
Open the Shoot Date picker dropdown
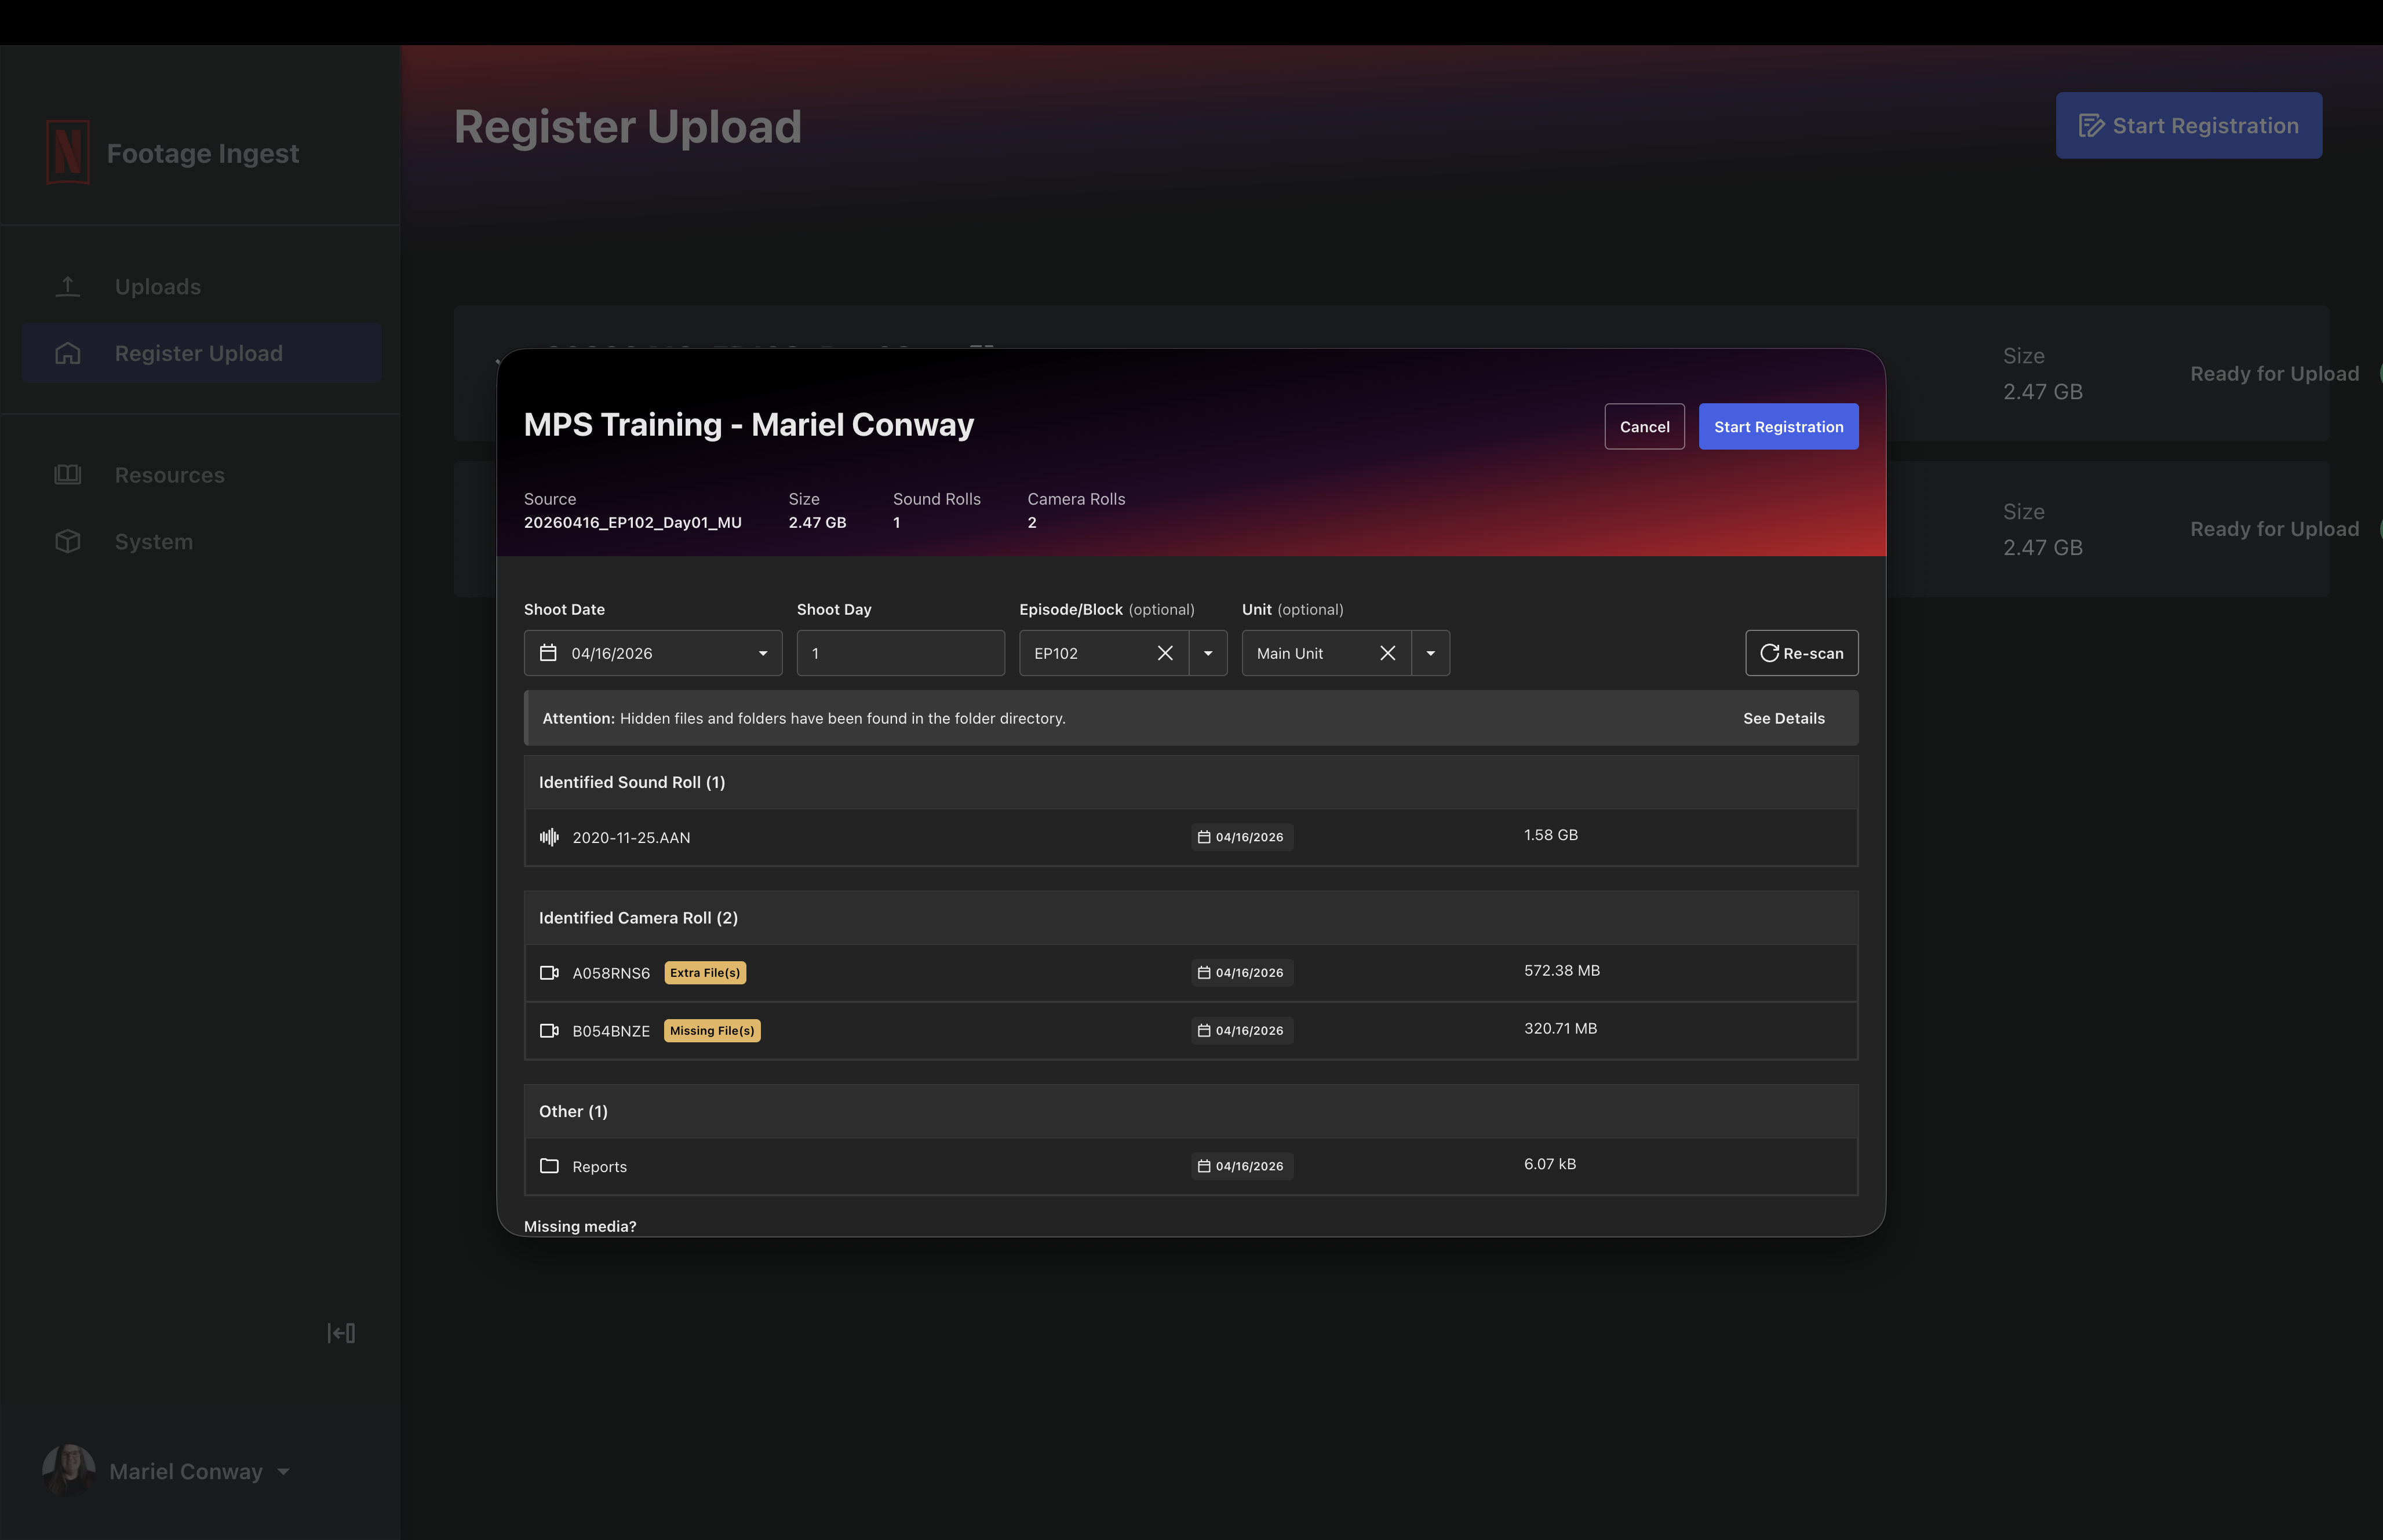(763, 653)
